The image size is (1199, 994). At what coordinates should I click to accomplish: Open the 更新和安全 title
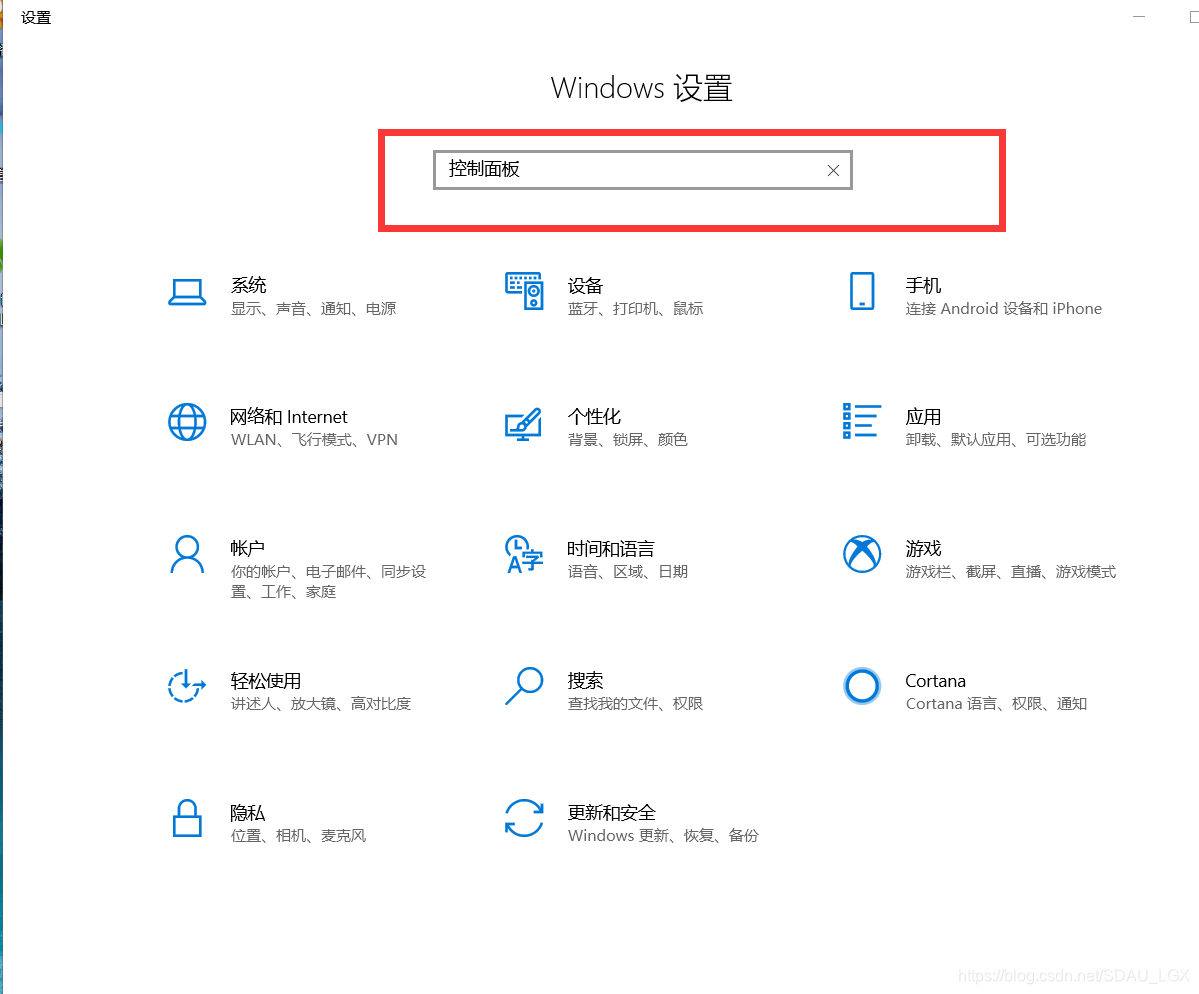pos(611,813)
